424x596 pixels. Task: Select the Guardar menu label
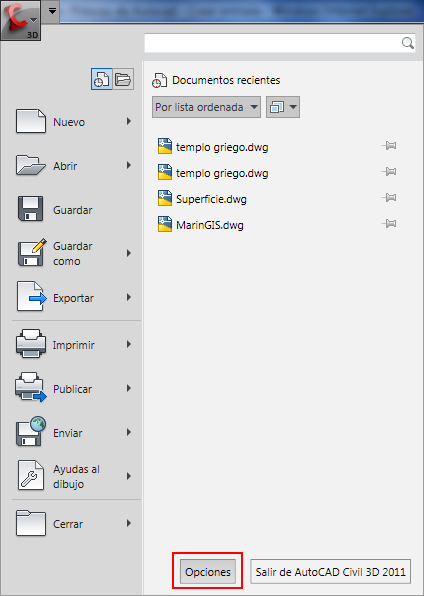pyautogui.click(x=73, y=210)
